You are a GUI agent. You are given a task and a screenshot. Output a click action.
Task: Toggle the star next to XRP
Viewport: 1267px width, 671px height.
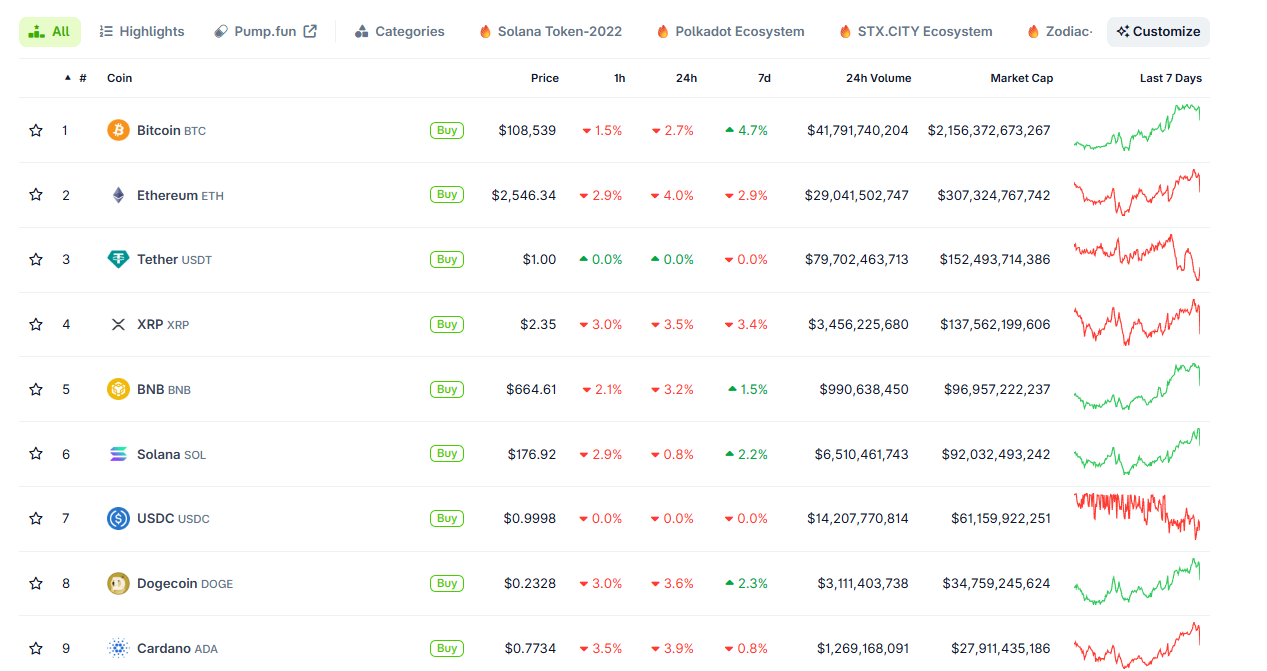pyautogui.click(x=36, y=324)
